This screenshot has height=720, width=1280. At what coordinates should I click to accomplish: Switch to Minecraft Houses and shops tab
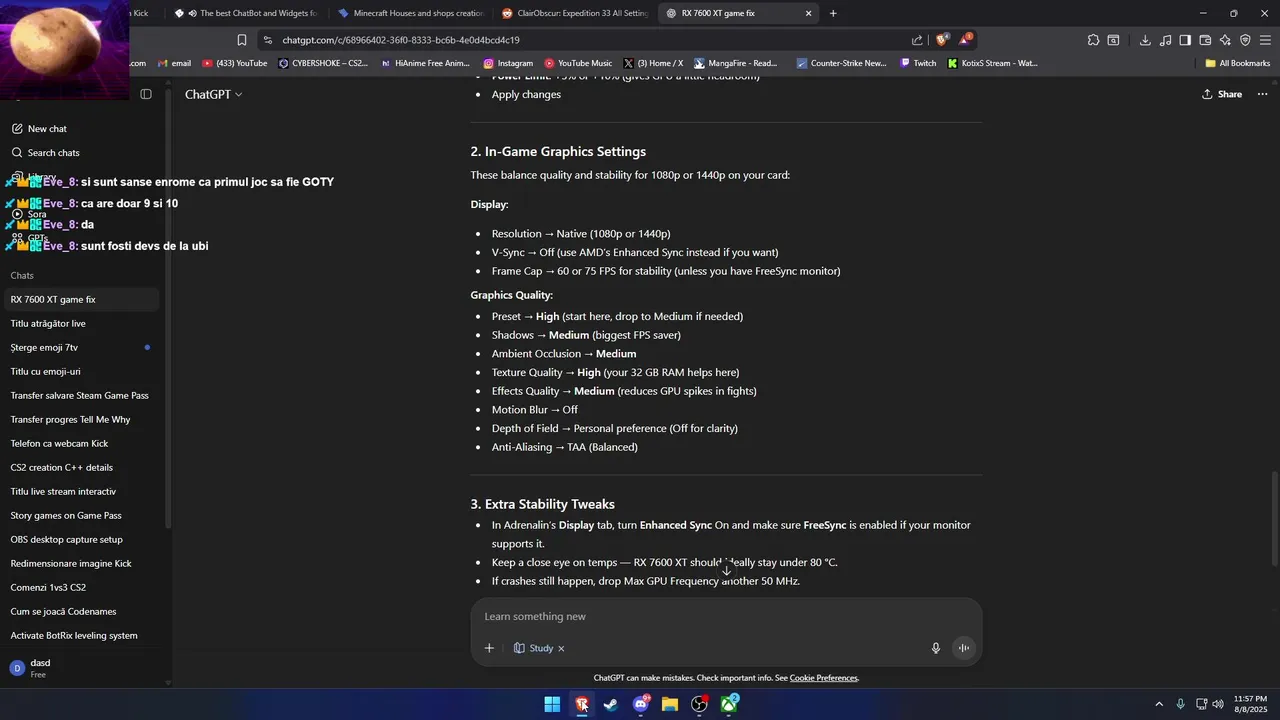point(410,13)
